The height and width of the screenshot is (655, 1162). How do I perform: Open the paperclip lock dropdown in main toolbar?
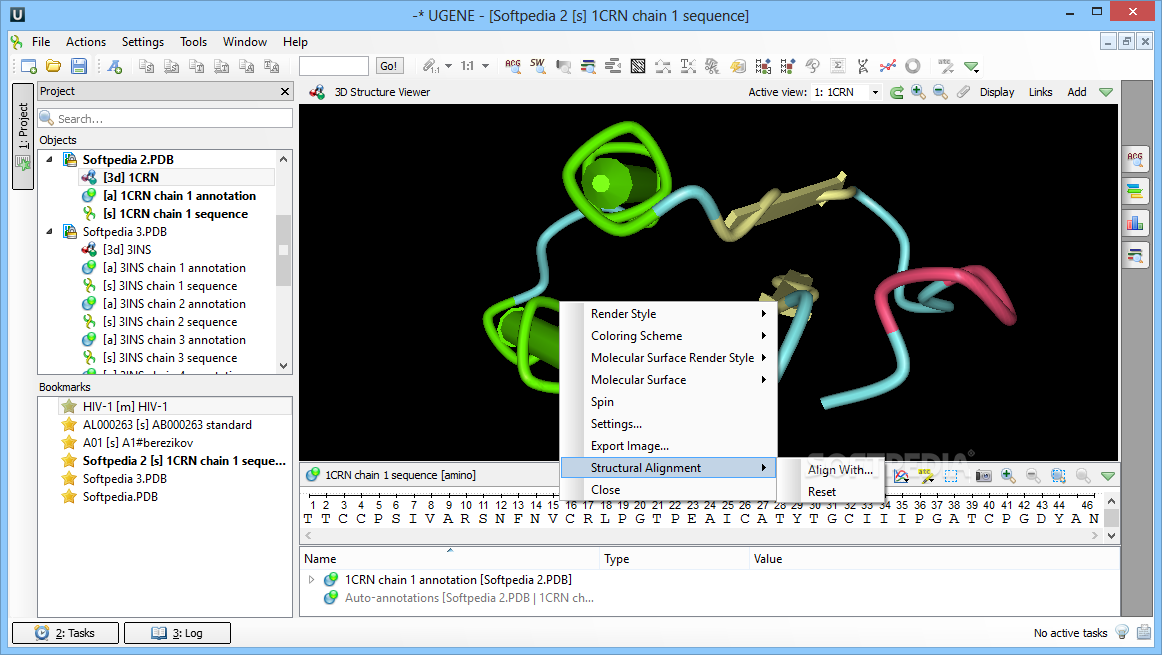[x=448, y=66]
